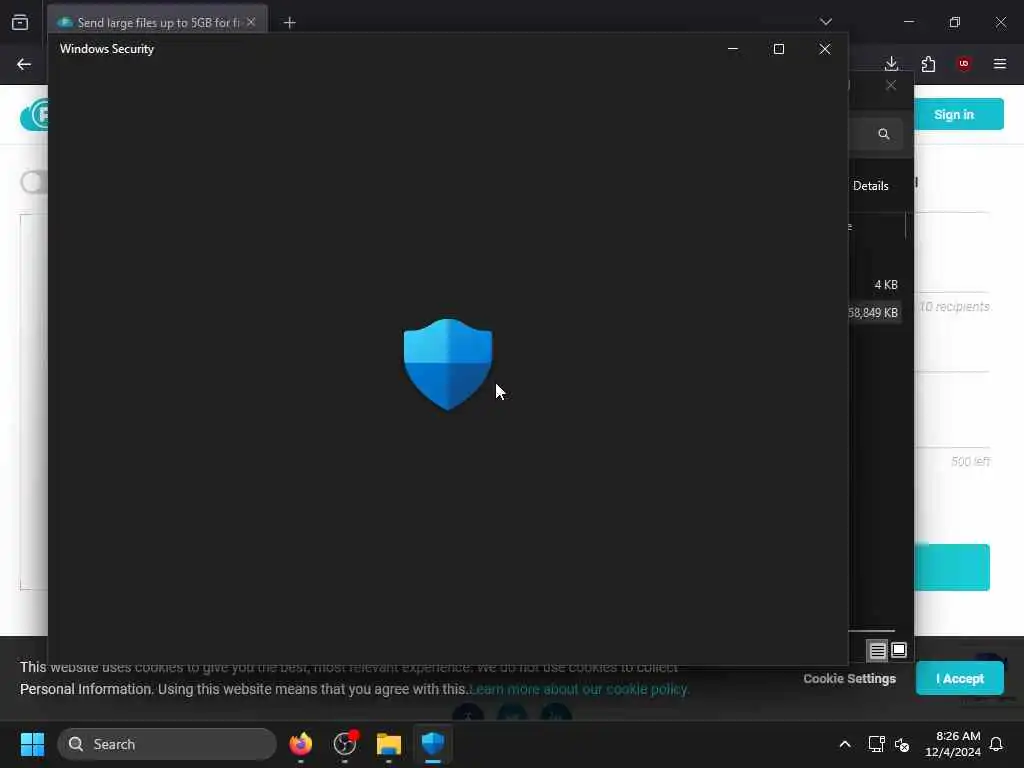Click Windows Security taskbar icon
The image size is (1024, 768).
pos(433,744)
